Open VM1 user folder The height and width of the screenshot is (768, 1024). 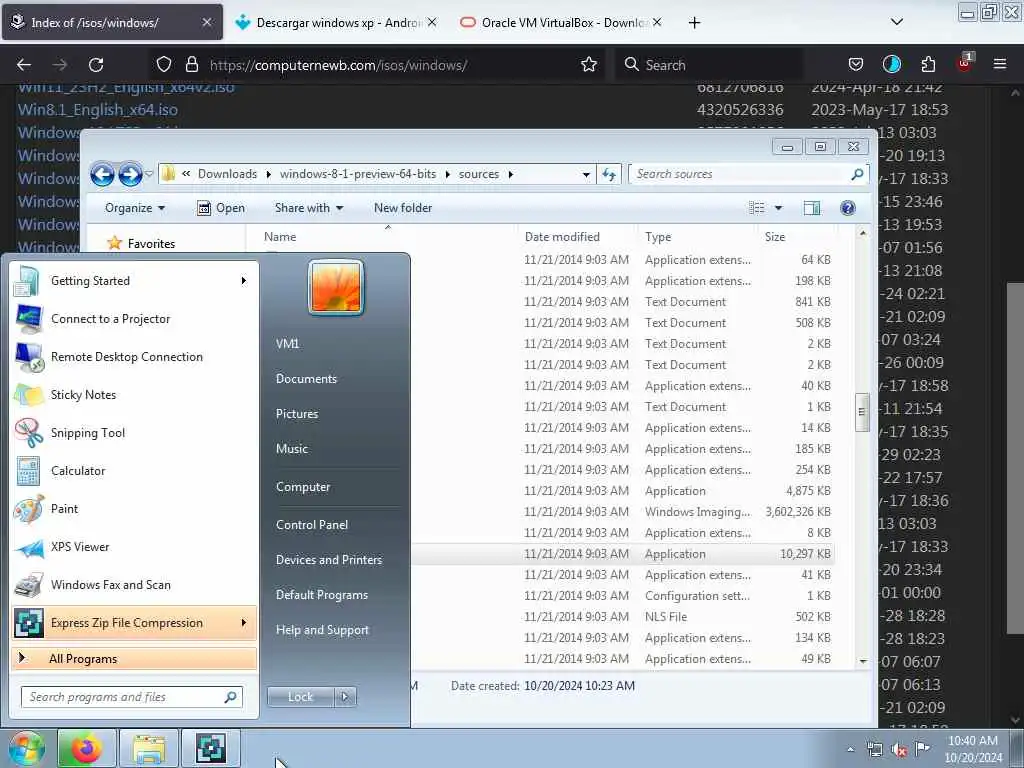[x=287, y=344]
